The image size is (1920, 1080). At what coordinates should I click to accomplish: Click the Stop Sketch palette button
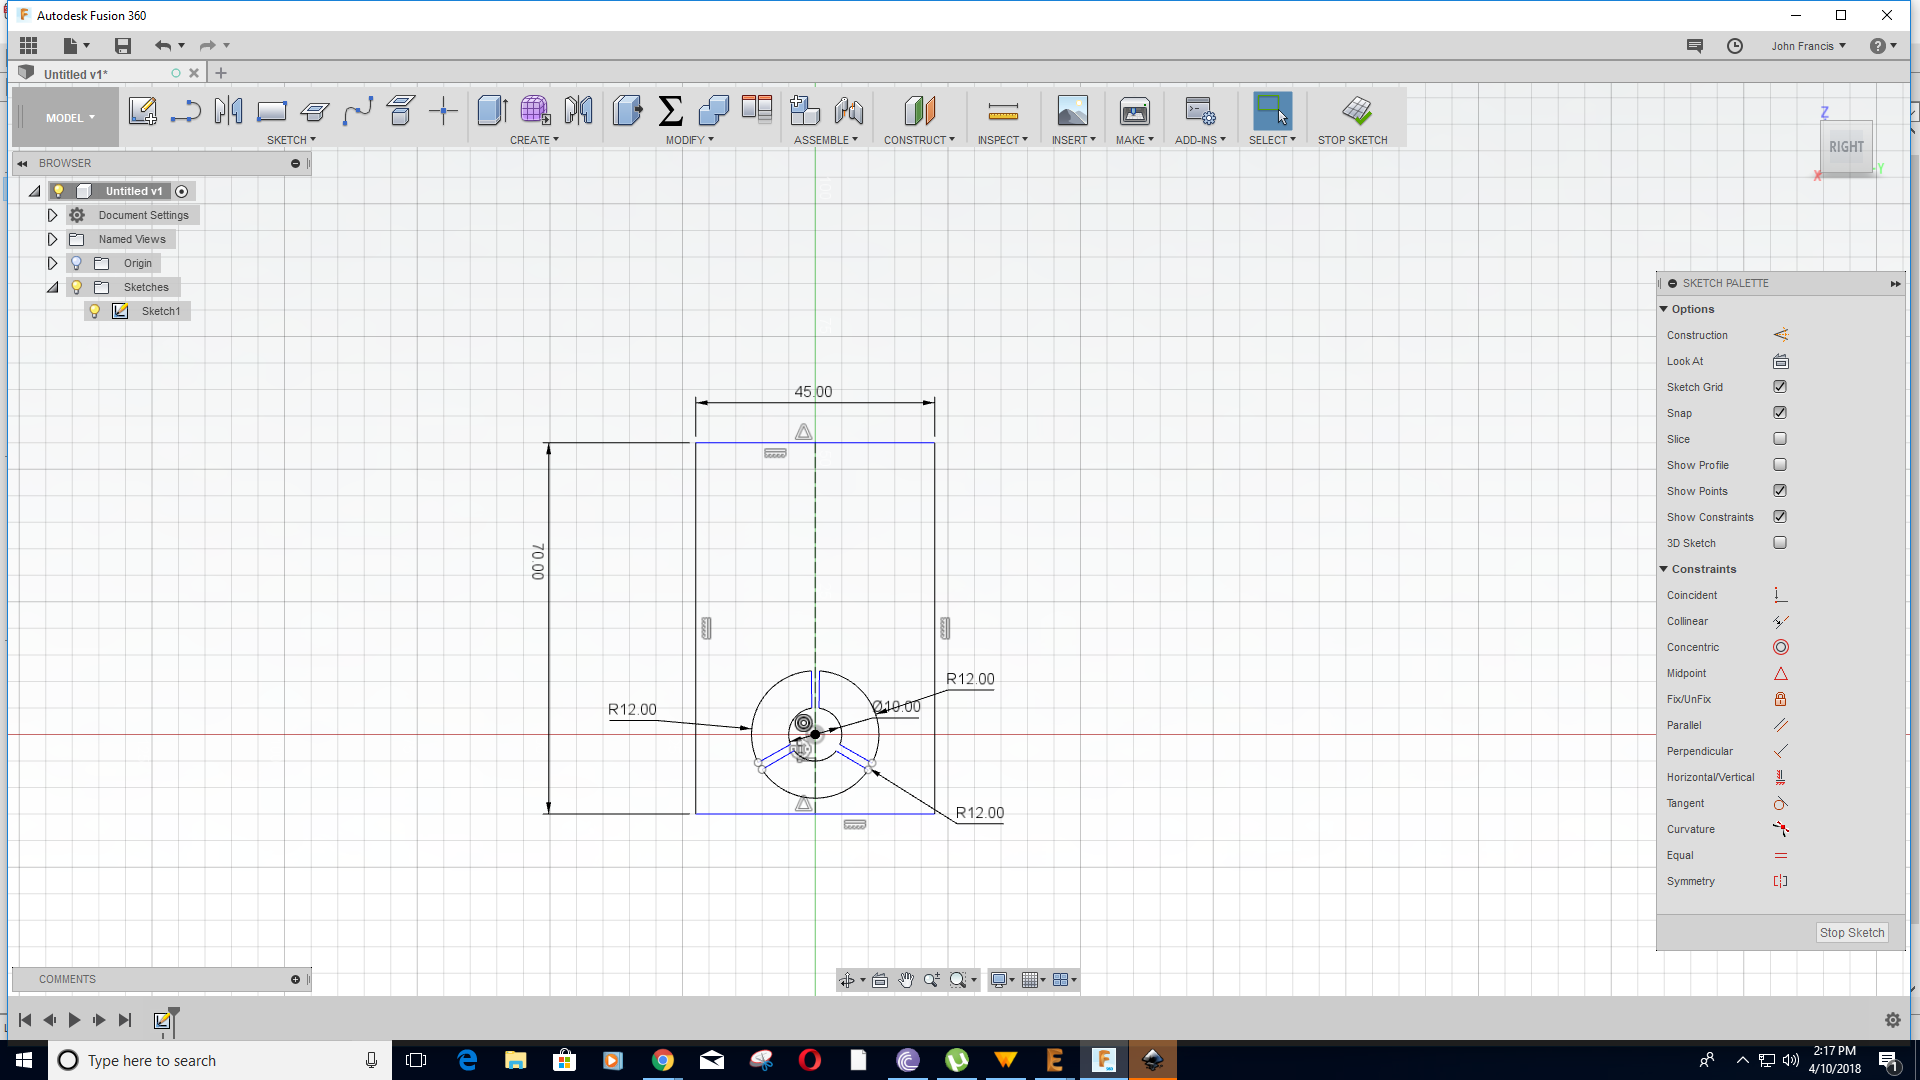1851,932
